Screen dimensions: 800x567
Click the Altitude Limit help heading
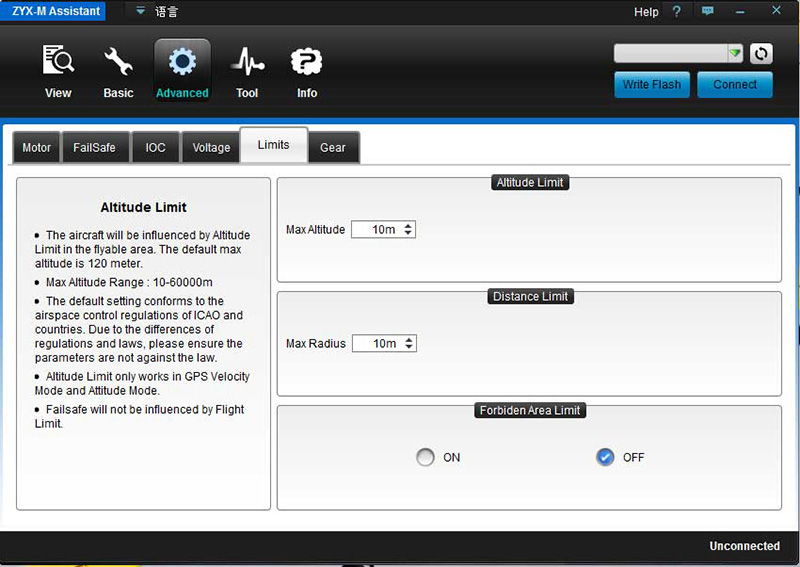[143, 207]
